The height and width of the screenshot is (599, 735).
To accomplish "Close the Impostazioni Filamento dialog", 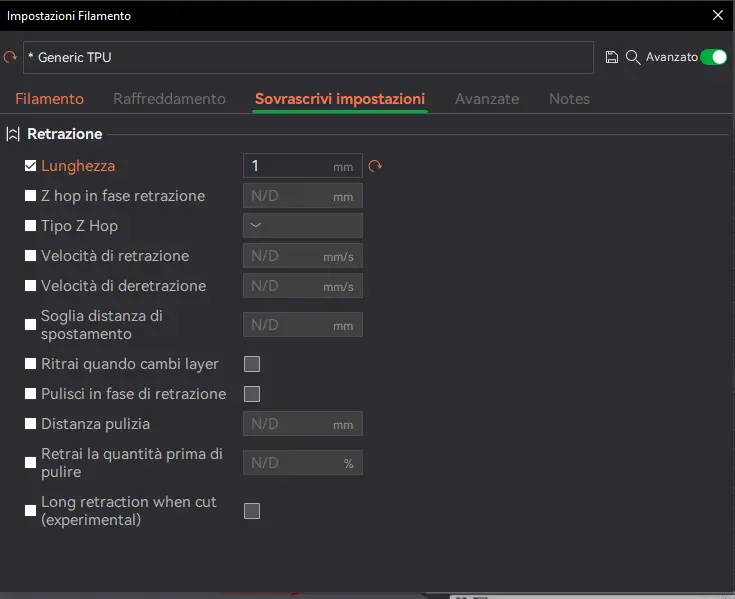I will point(718,15).
